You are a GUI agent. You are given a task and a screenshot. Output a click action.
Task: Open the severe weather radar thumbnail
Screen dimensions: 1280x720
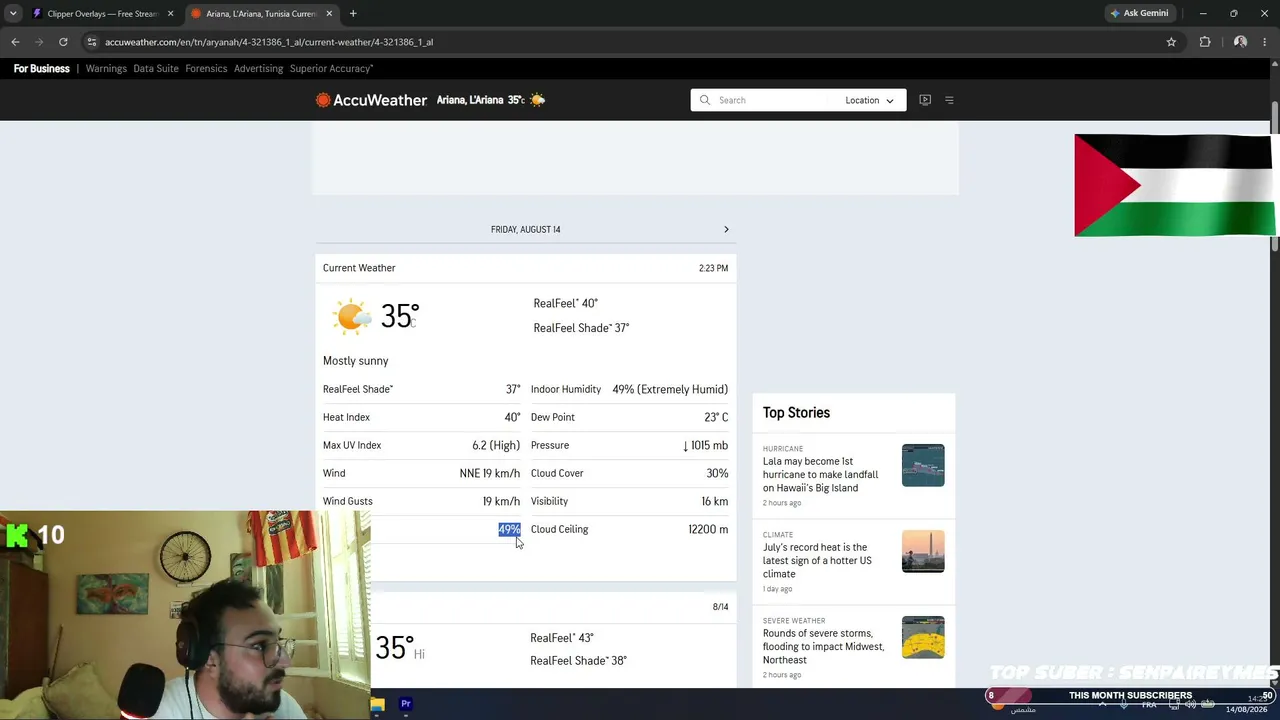[x=923, y=637]
